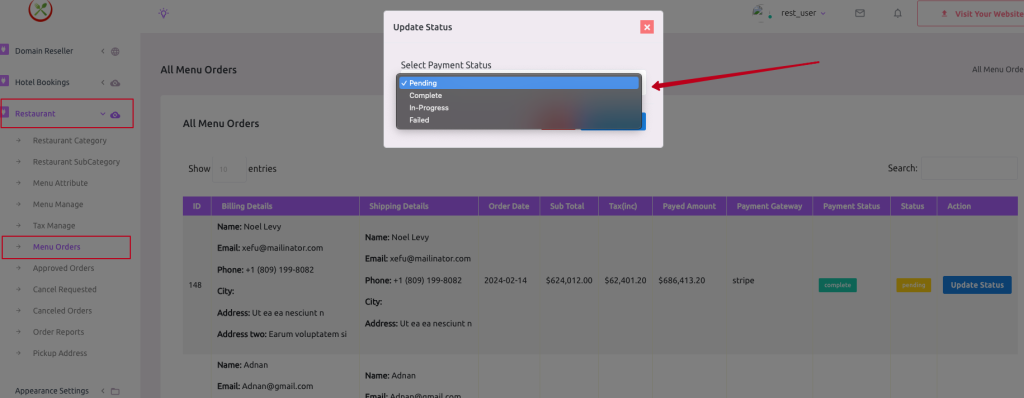This screenshot has width=1024, height=398.
Task: Sort by the ID column header
Action: (197, 206)
